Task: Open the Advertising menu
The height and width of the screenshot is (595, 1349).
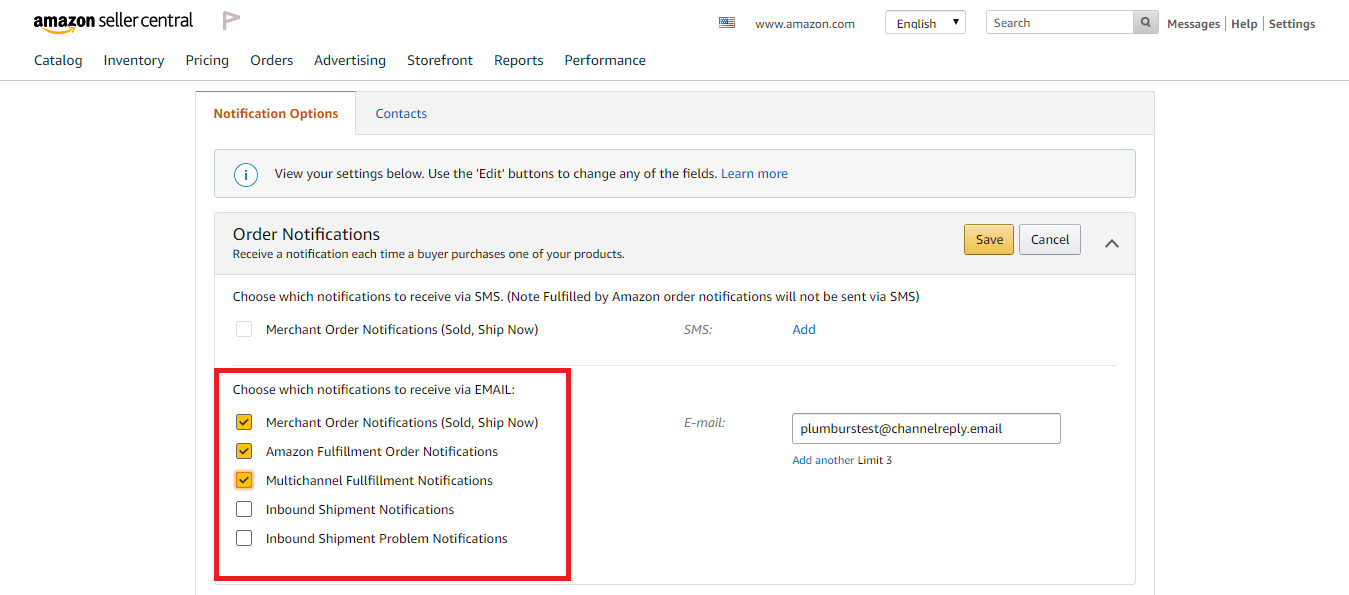Action: (350, 60)
